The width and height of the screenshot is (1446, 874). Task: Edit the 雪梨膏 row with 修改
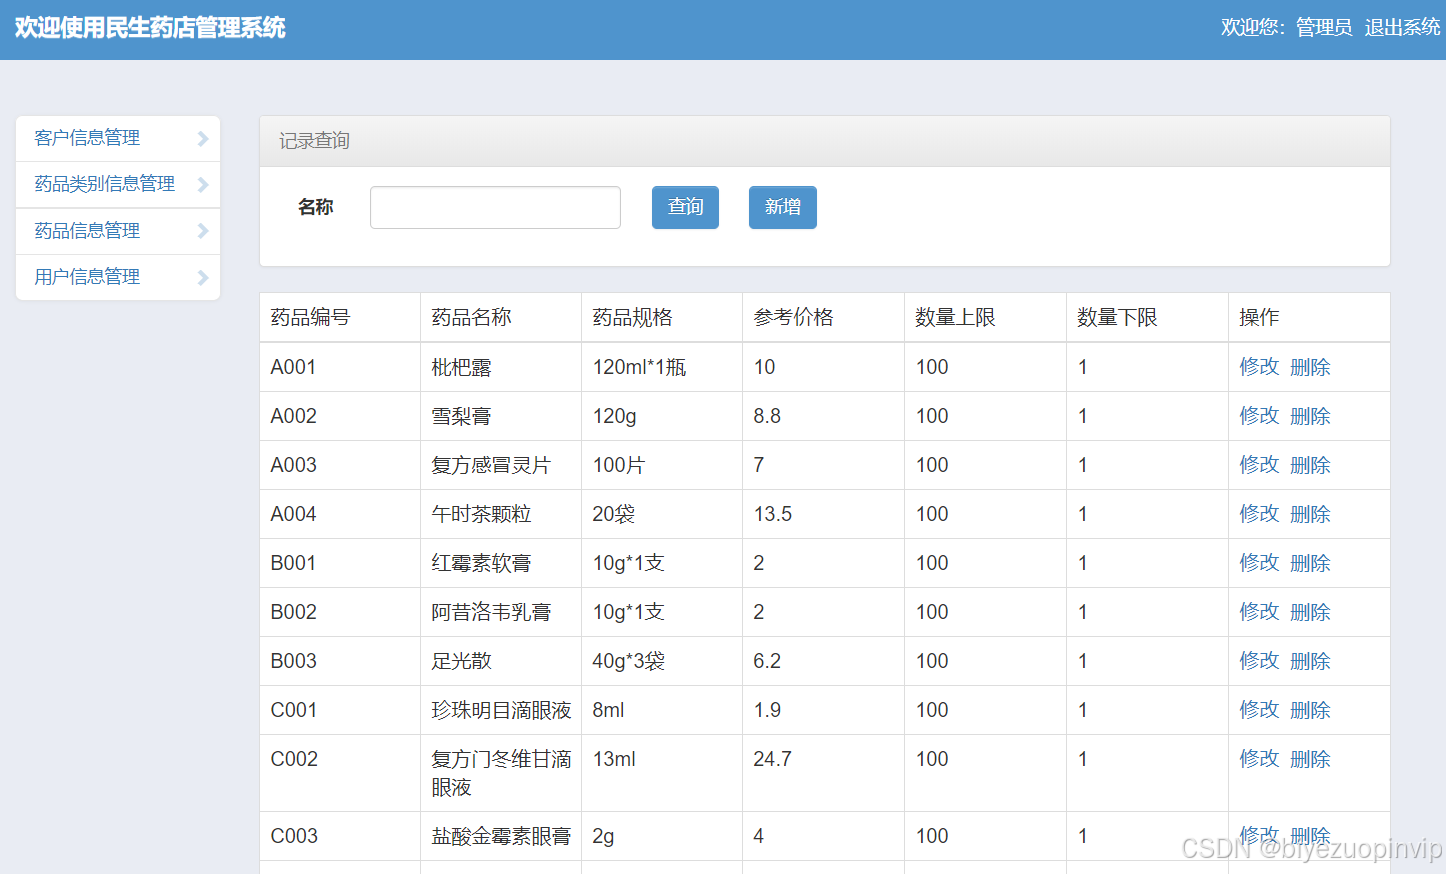tap(1259, 416)
